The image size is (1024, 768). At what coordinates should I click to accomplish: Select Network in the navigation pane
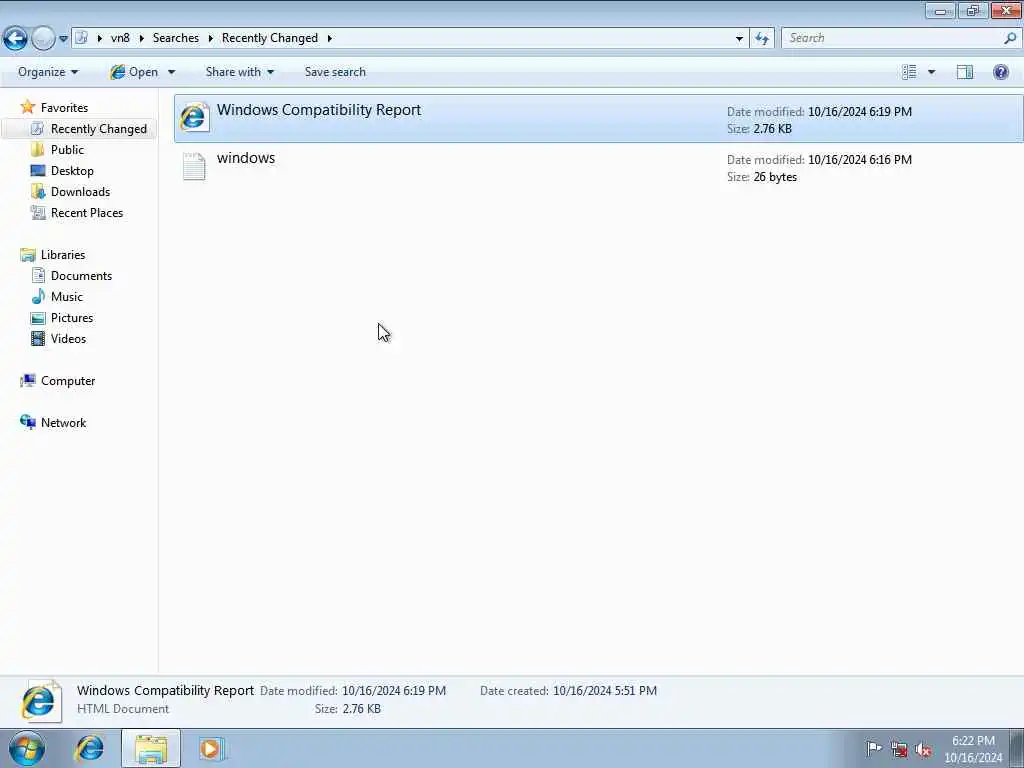coord(63,423)
